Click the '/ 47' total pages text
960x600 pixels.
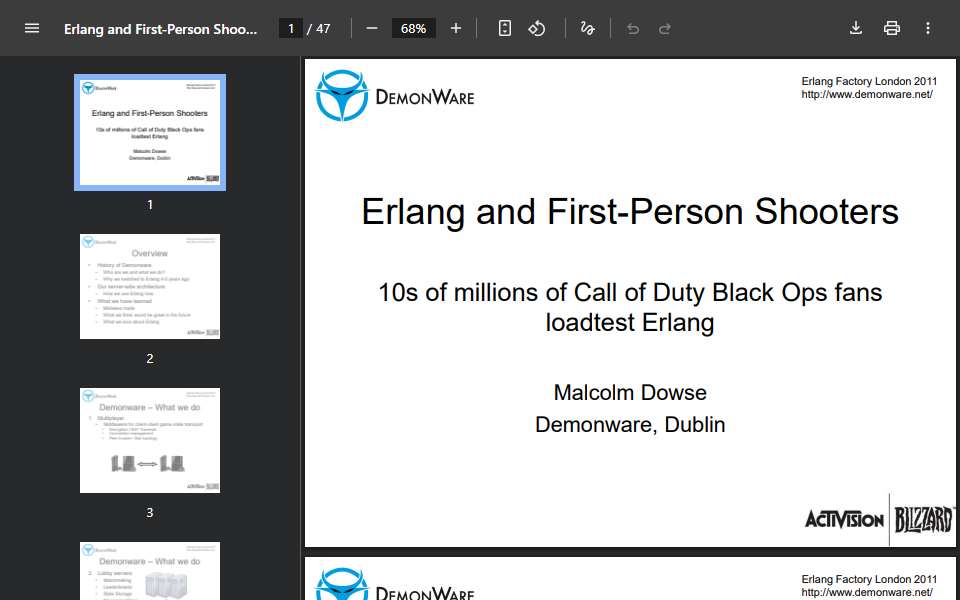319,29
